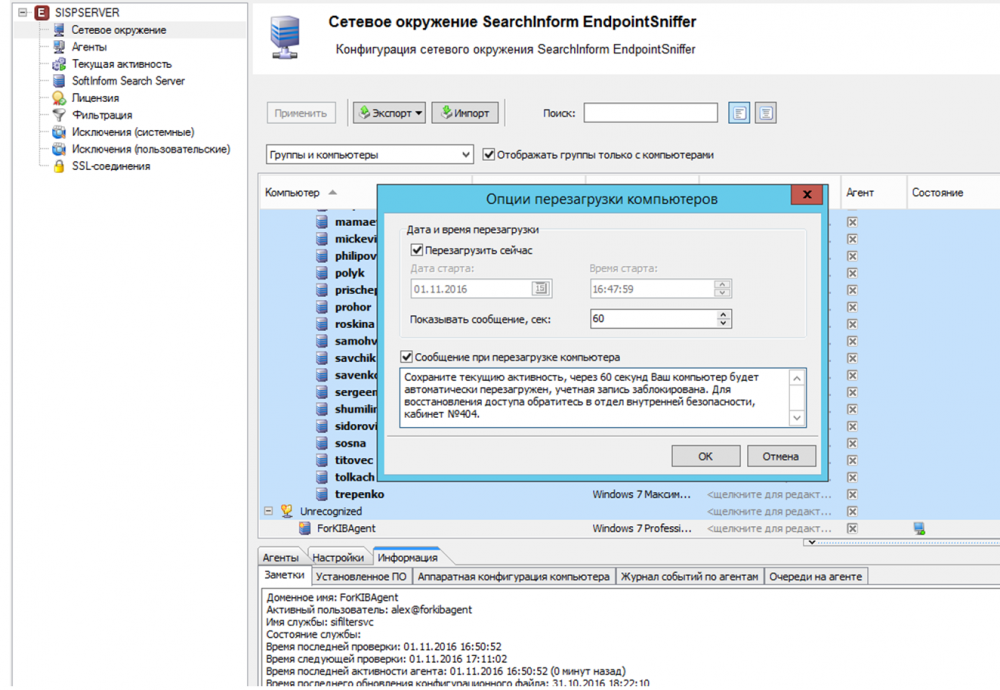Viewport: 1000px width, 690px height.
Task: Open calendar picker in Дата старта field
Action: tap(540, 289)
